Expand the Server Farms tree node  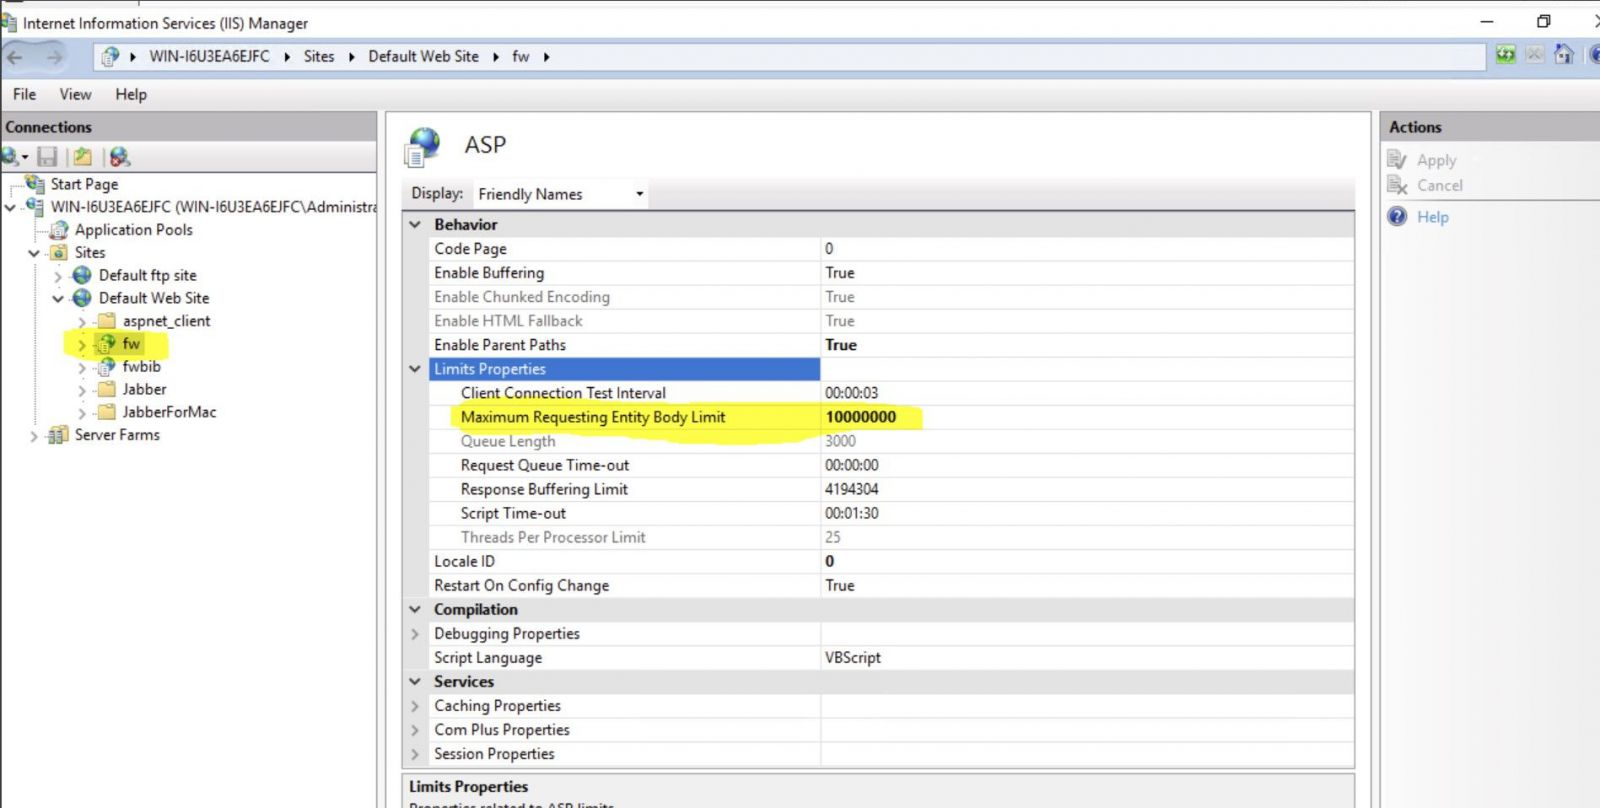pos(34,436)
